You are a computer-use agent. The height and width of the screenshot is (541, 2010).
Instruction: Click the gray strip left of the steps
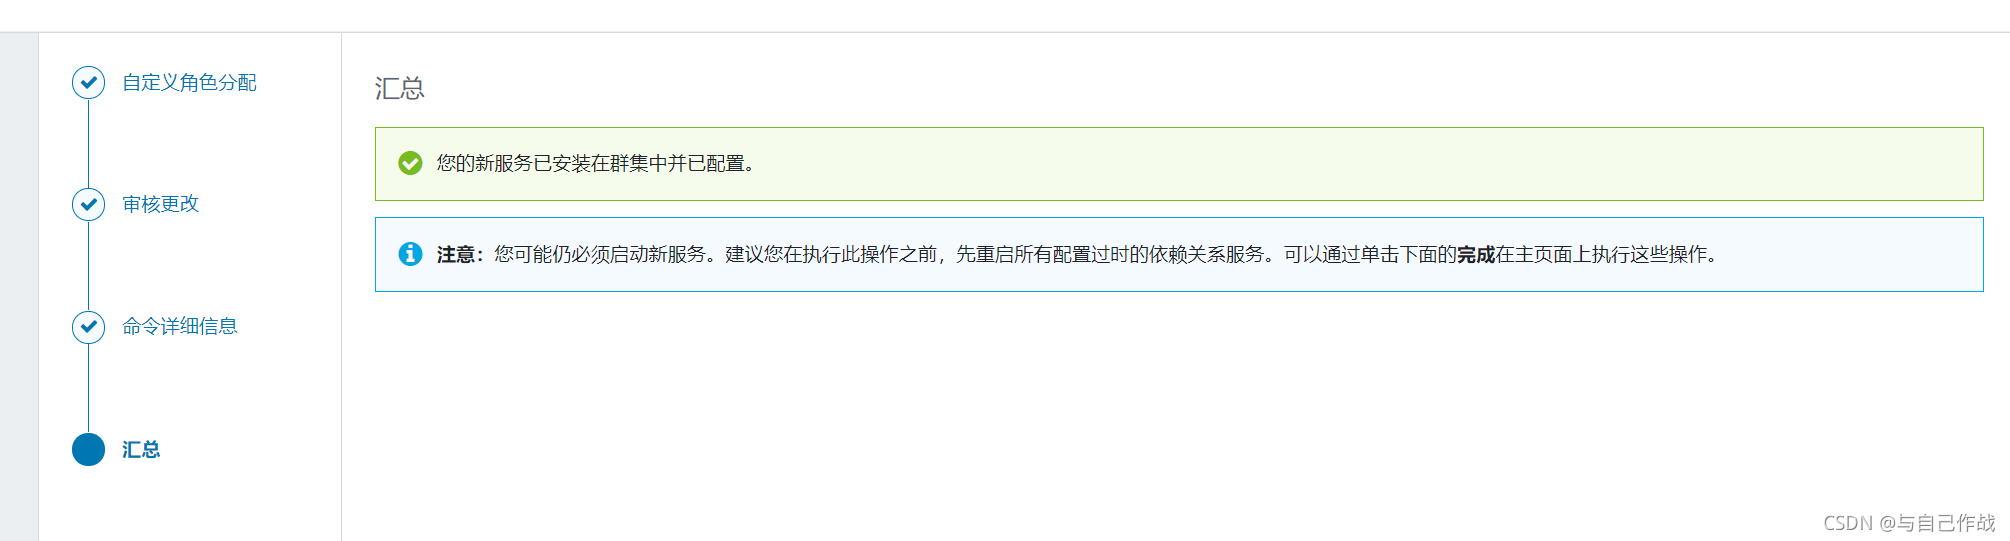tap(19, 287)
